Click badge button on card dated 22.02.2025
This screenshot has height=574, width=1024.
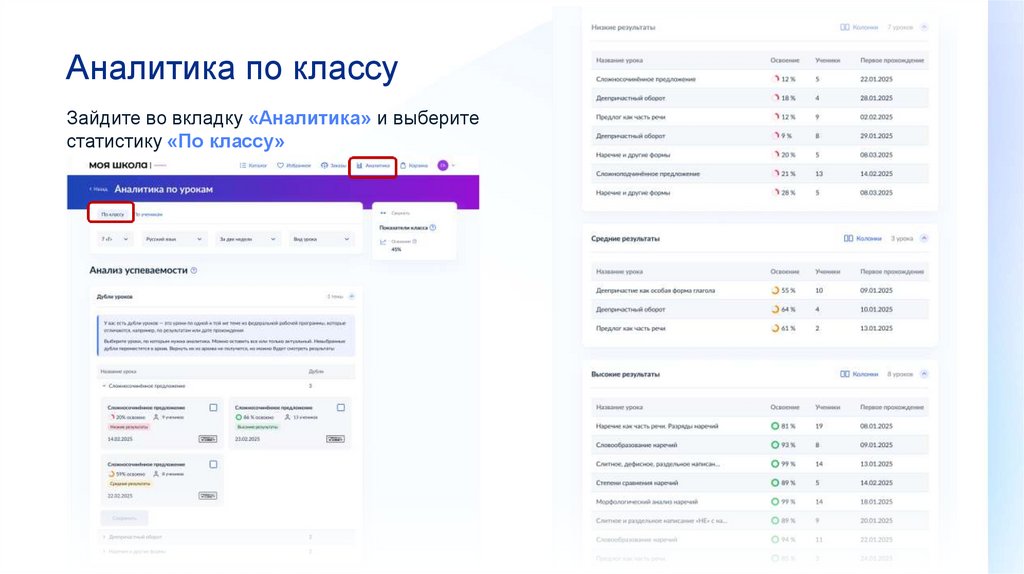click(207, 496)
